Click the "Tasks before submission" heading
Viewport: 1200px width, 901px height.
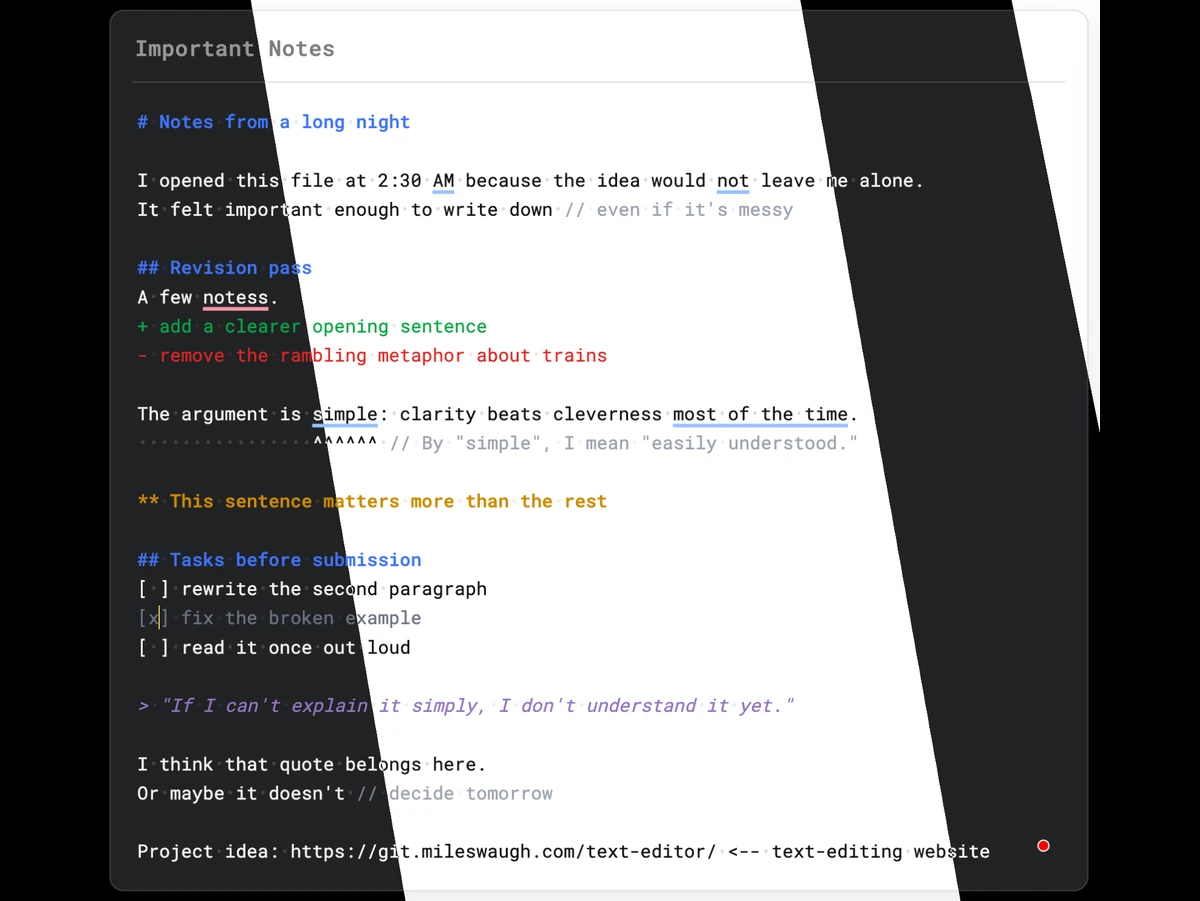pos(279,560)
